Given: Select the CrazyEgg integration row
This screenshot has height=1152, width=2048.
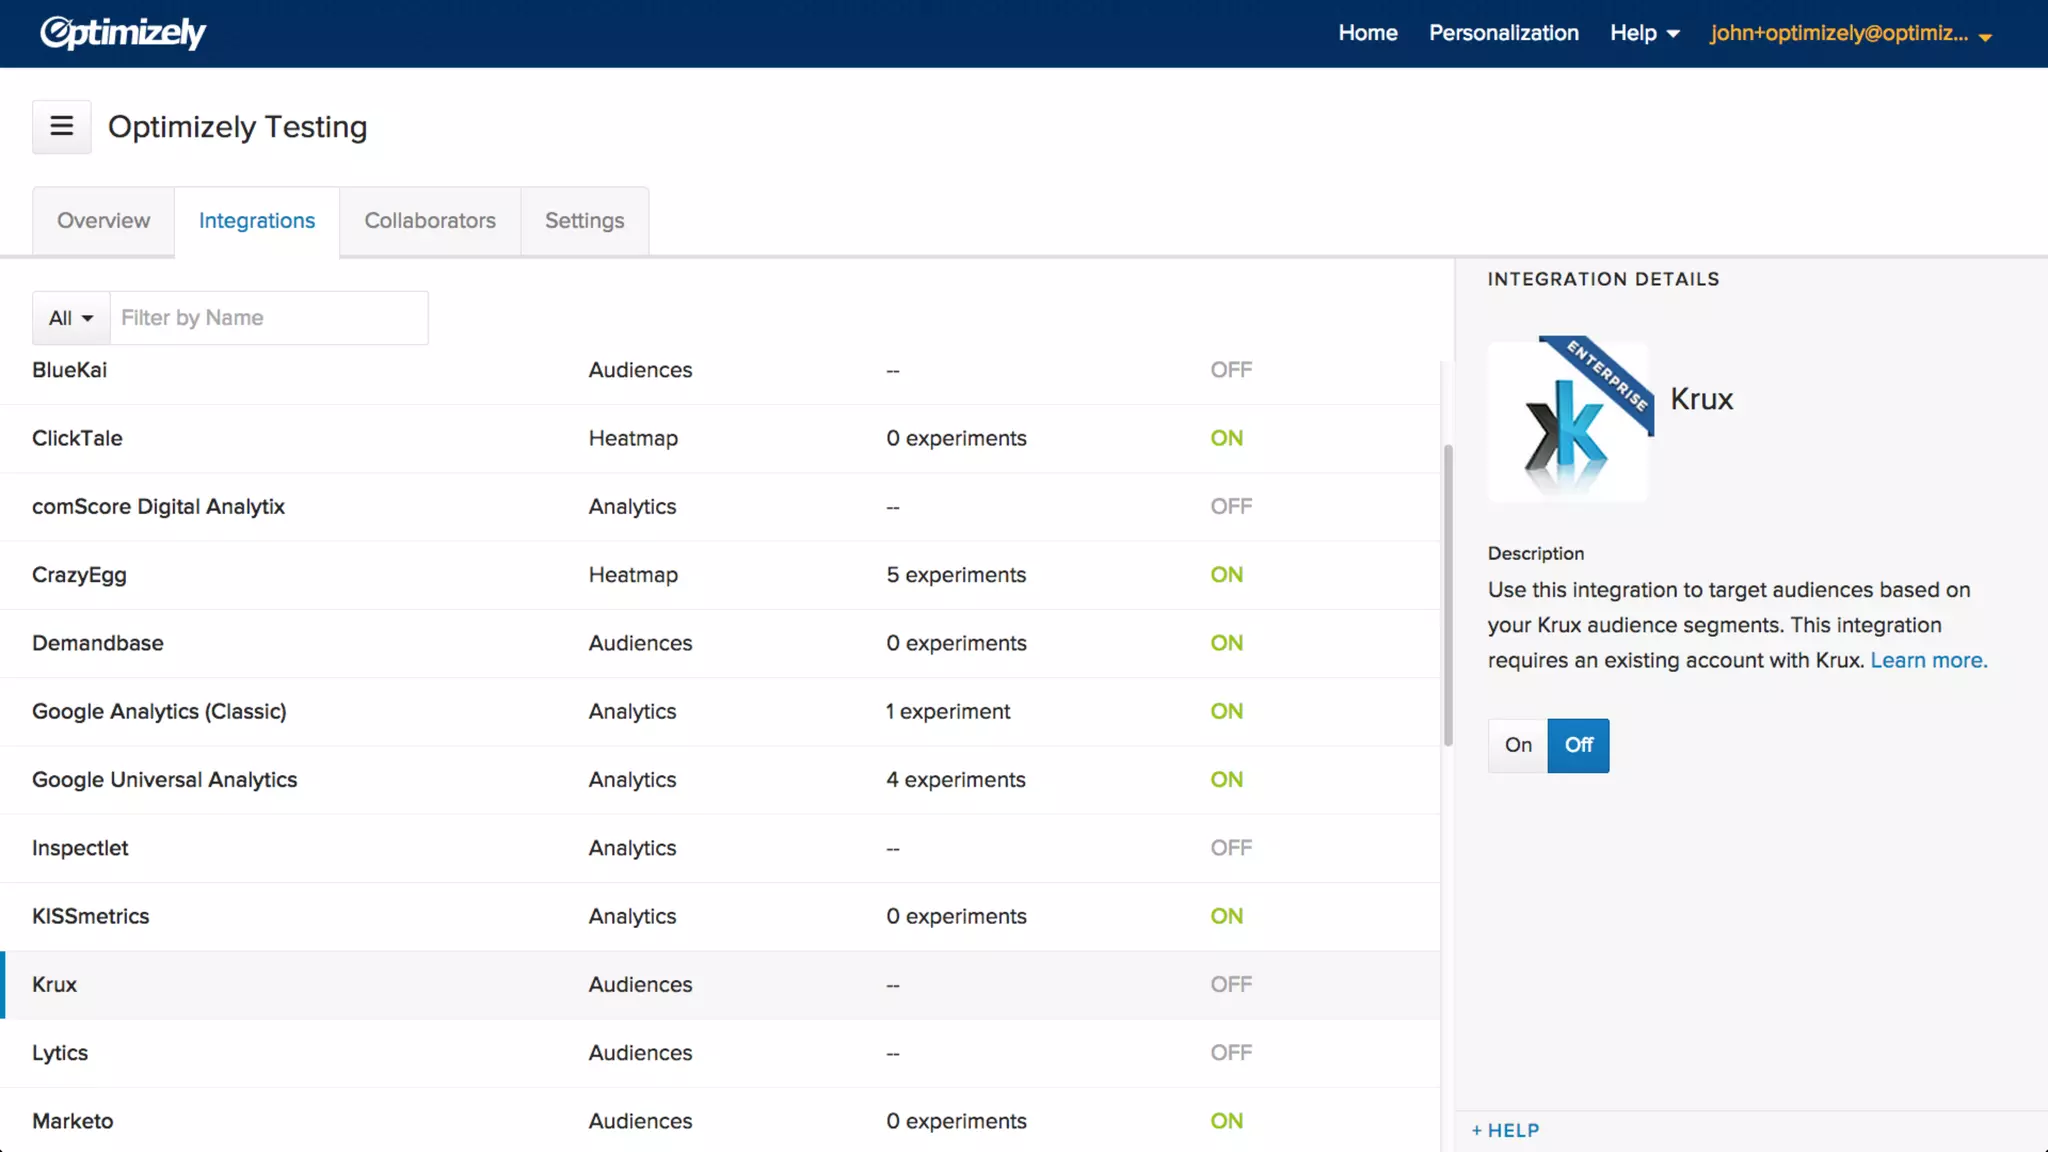Looking at the screenshot, I should point(720,575).
